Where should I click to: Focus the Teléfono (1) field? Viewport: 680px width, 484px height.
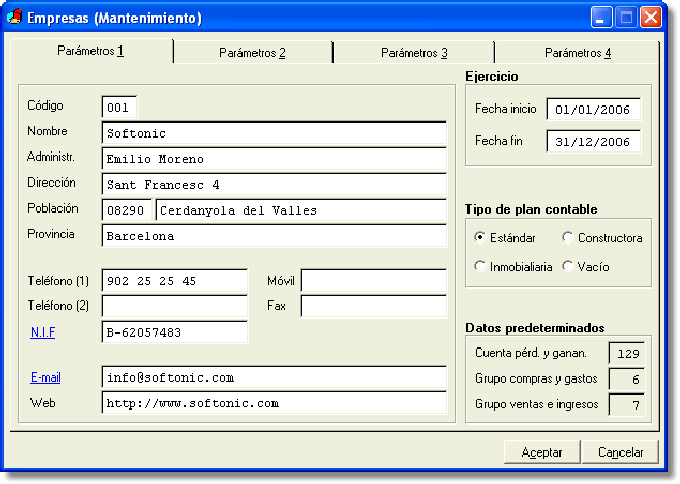coord(175,281)
